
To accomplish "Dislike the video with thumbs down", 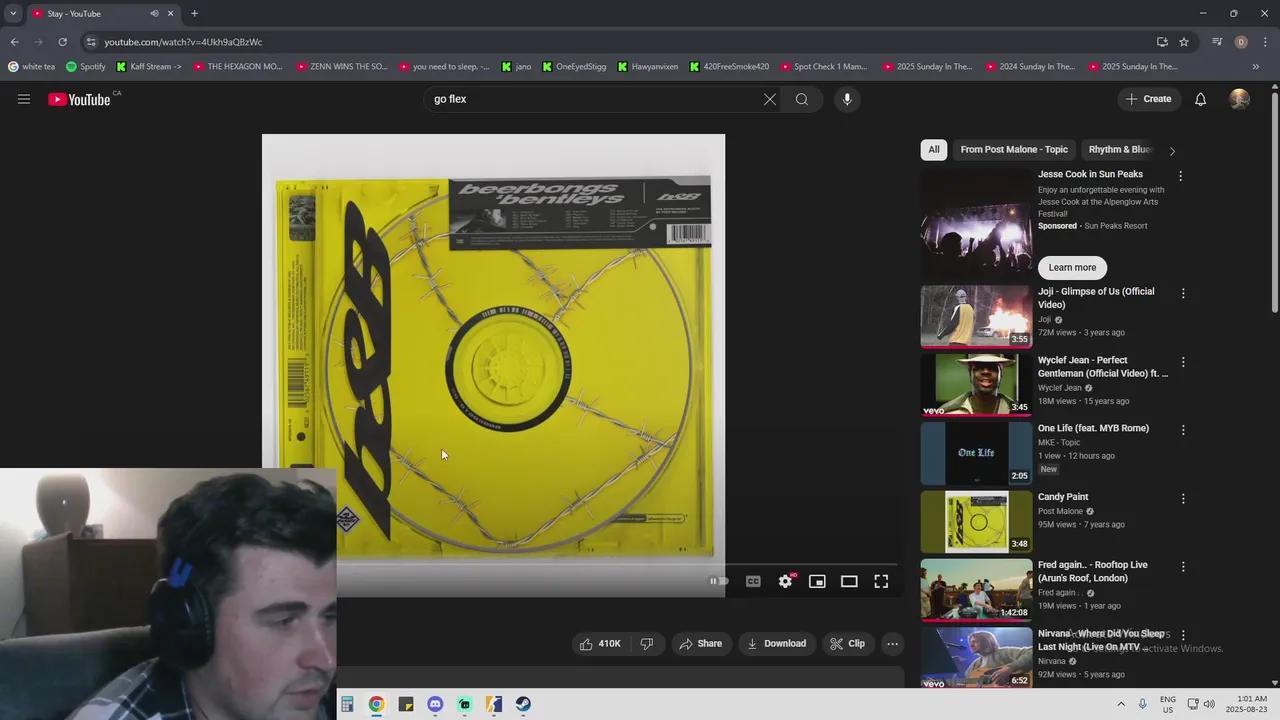I will click(x=646, y=644).
